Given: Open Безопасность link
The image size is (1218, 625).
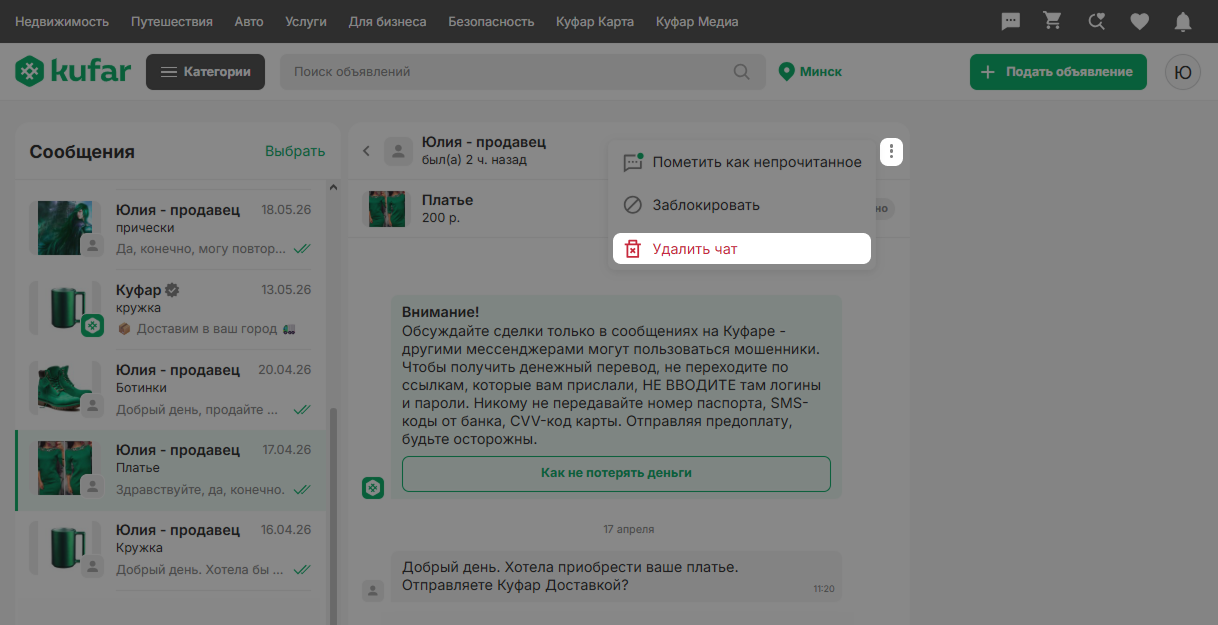Looking at the screenshot, I should (491, 21).
